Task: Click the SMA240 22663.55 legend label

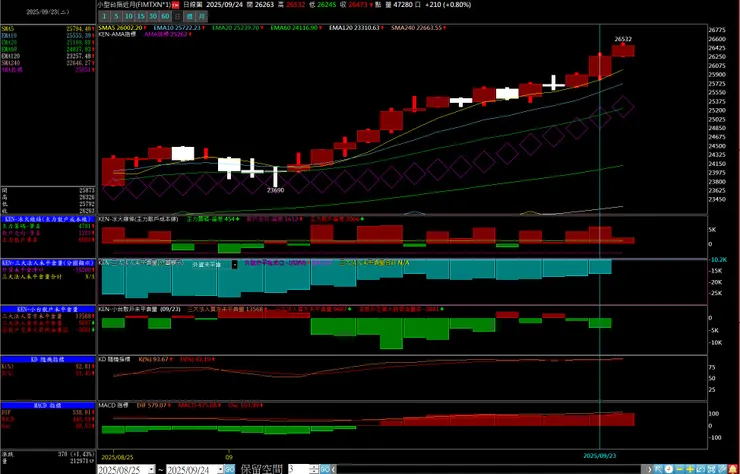Action: [416, 28]
